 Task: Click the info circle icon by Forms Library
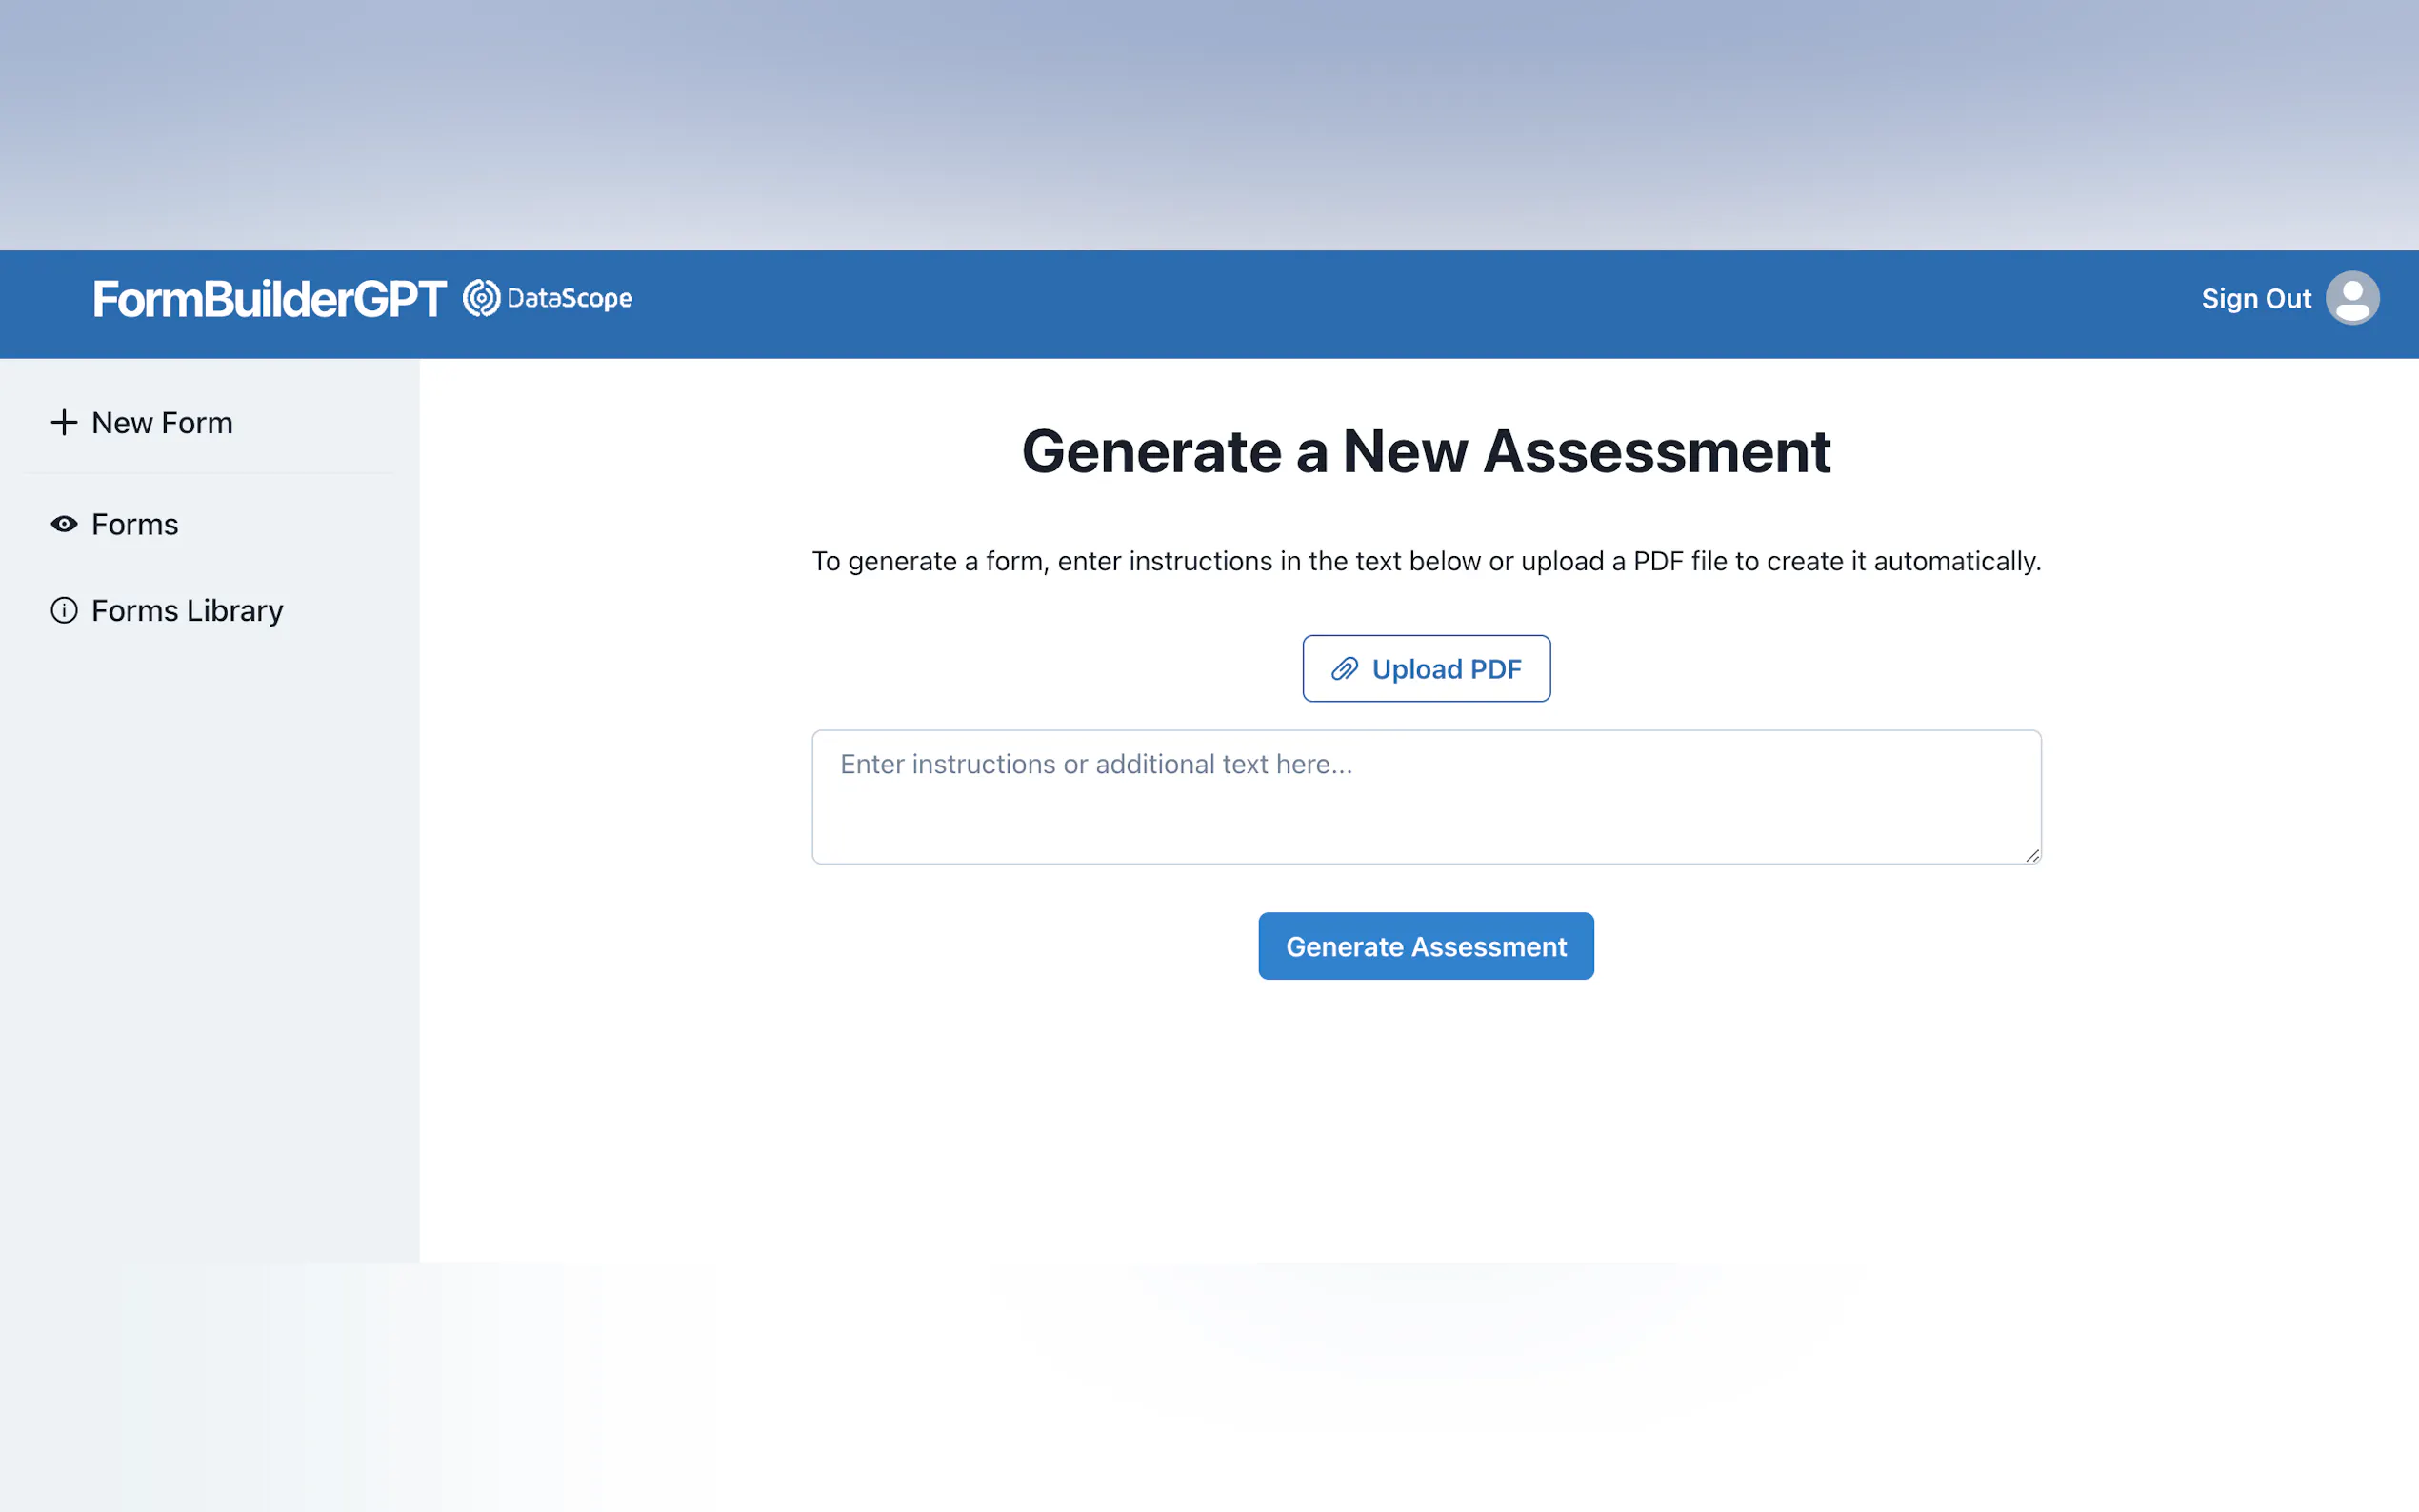[x=64, y=610]
